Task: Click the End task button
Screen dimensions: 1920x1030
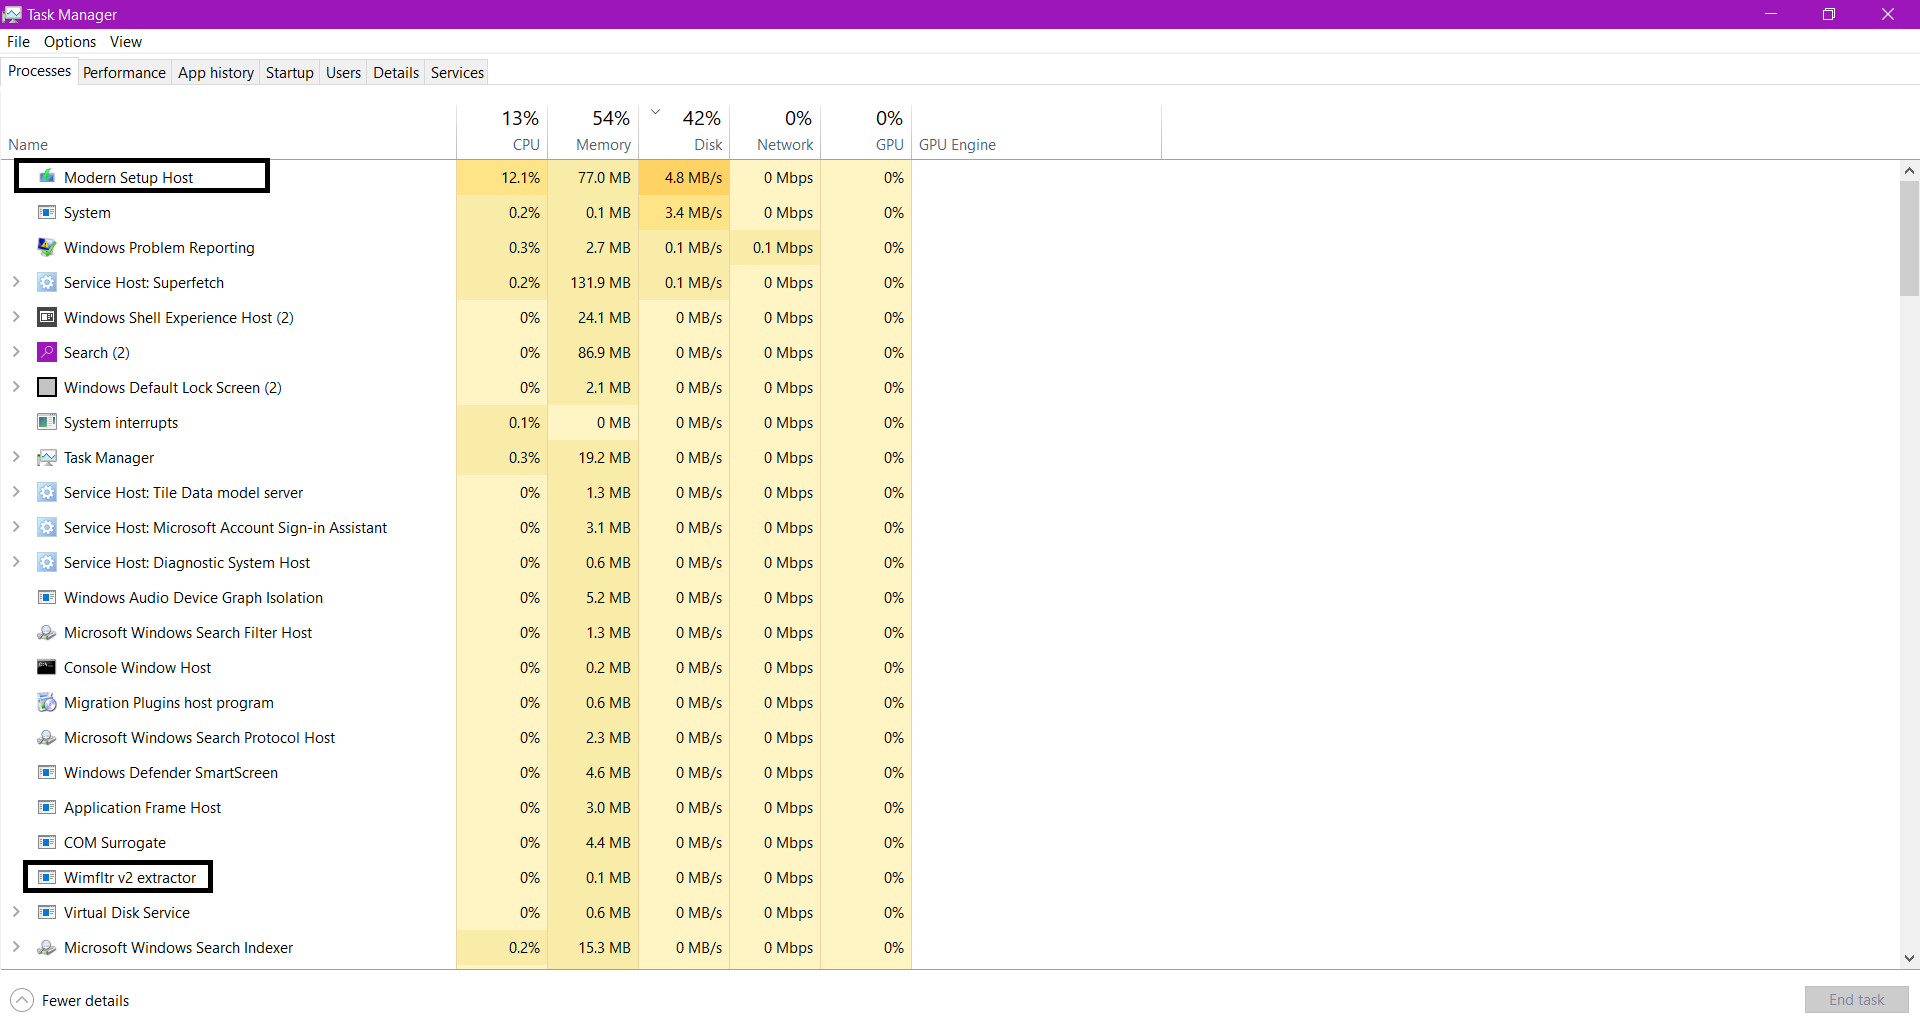Action: [1856, 1000]
